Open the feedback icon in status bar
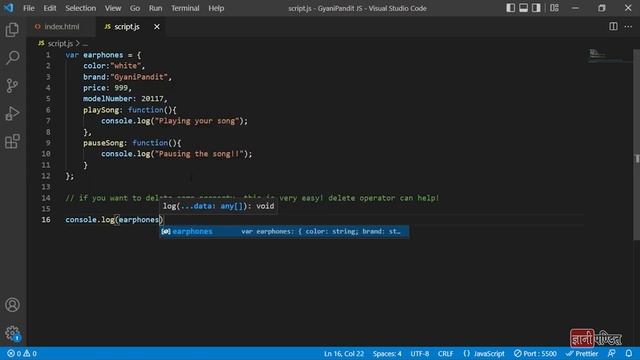The width and height of the screenshot is (640, 360). coord(611,353)
